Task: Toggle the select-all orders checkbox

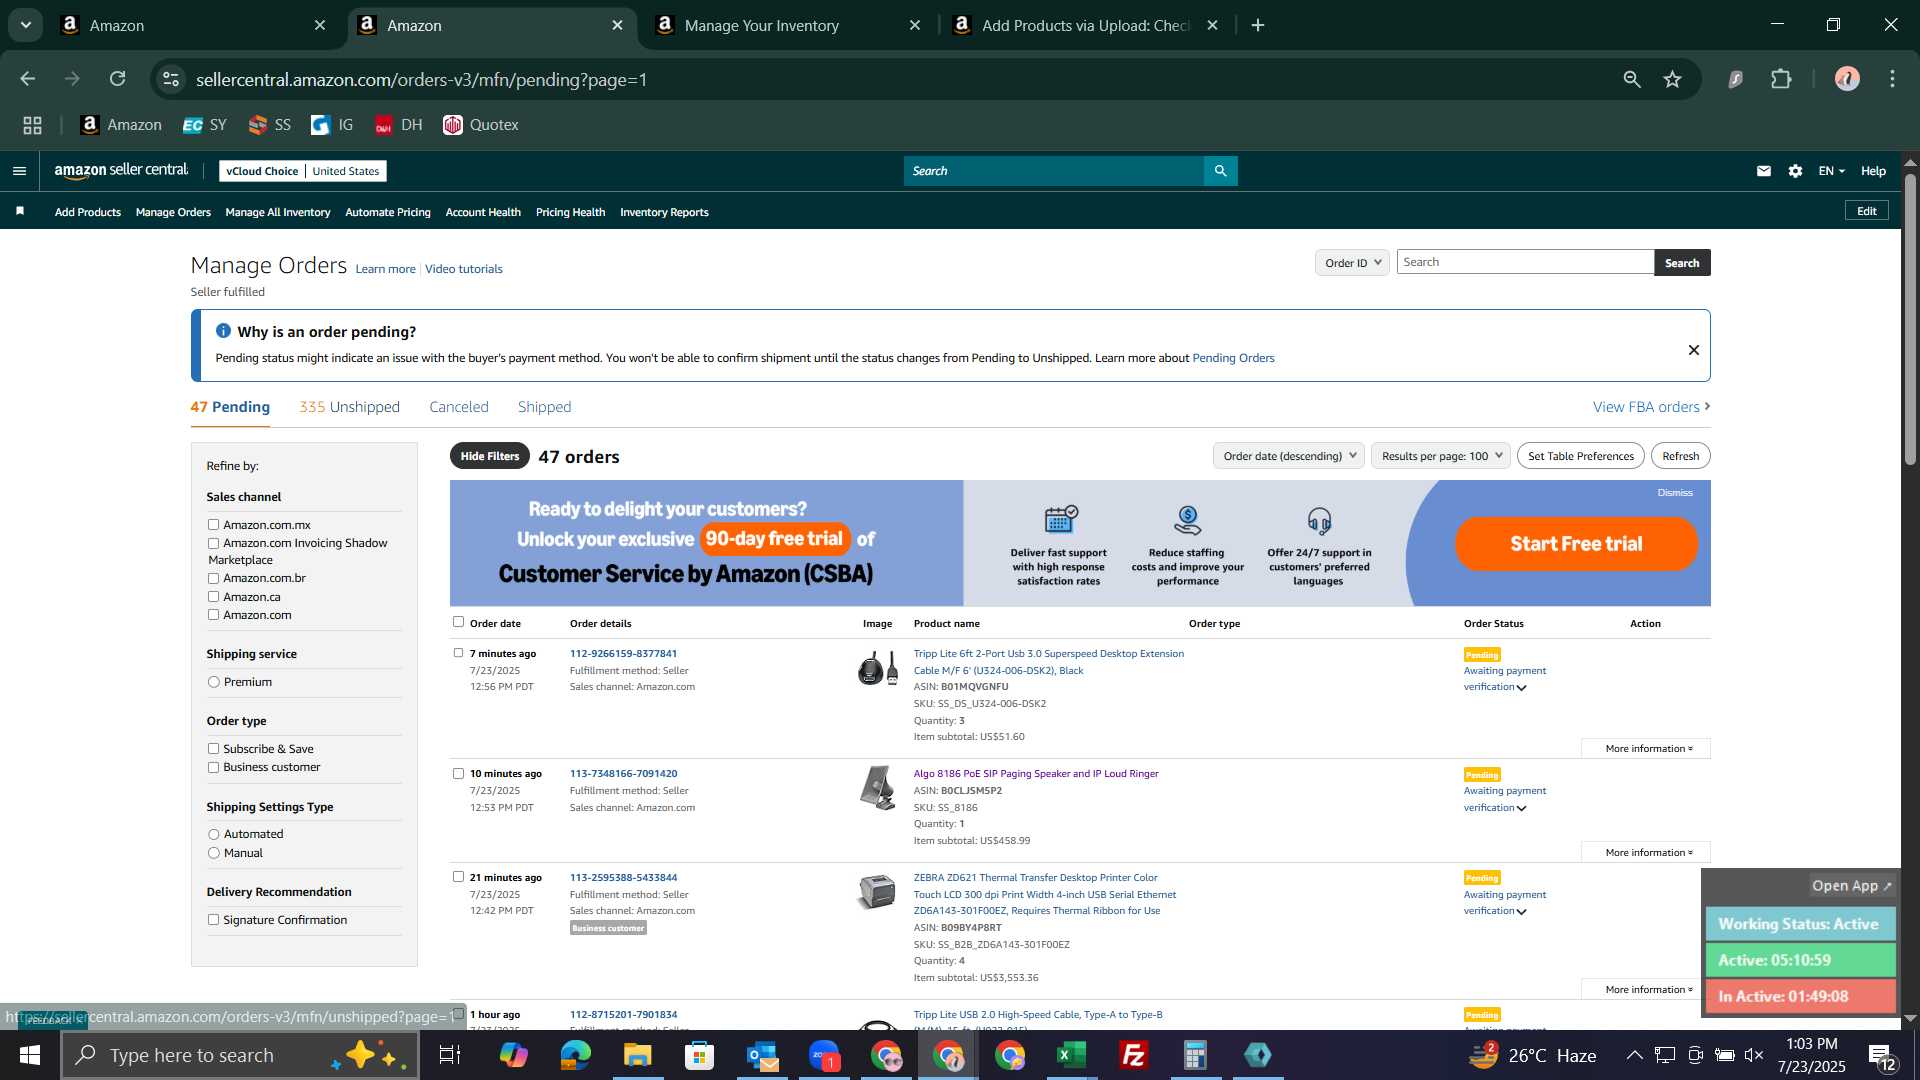Action: point(458,622)
